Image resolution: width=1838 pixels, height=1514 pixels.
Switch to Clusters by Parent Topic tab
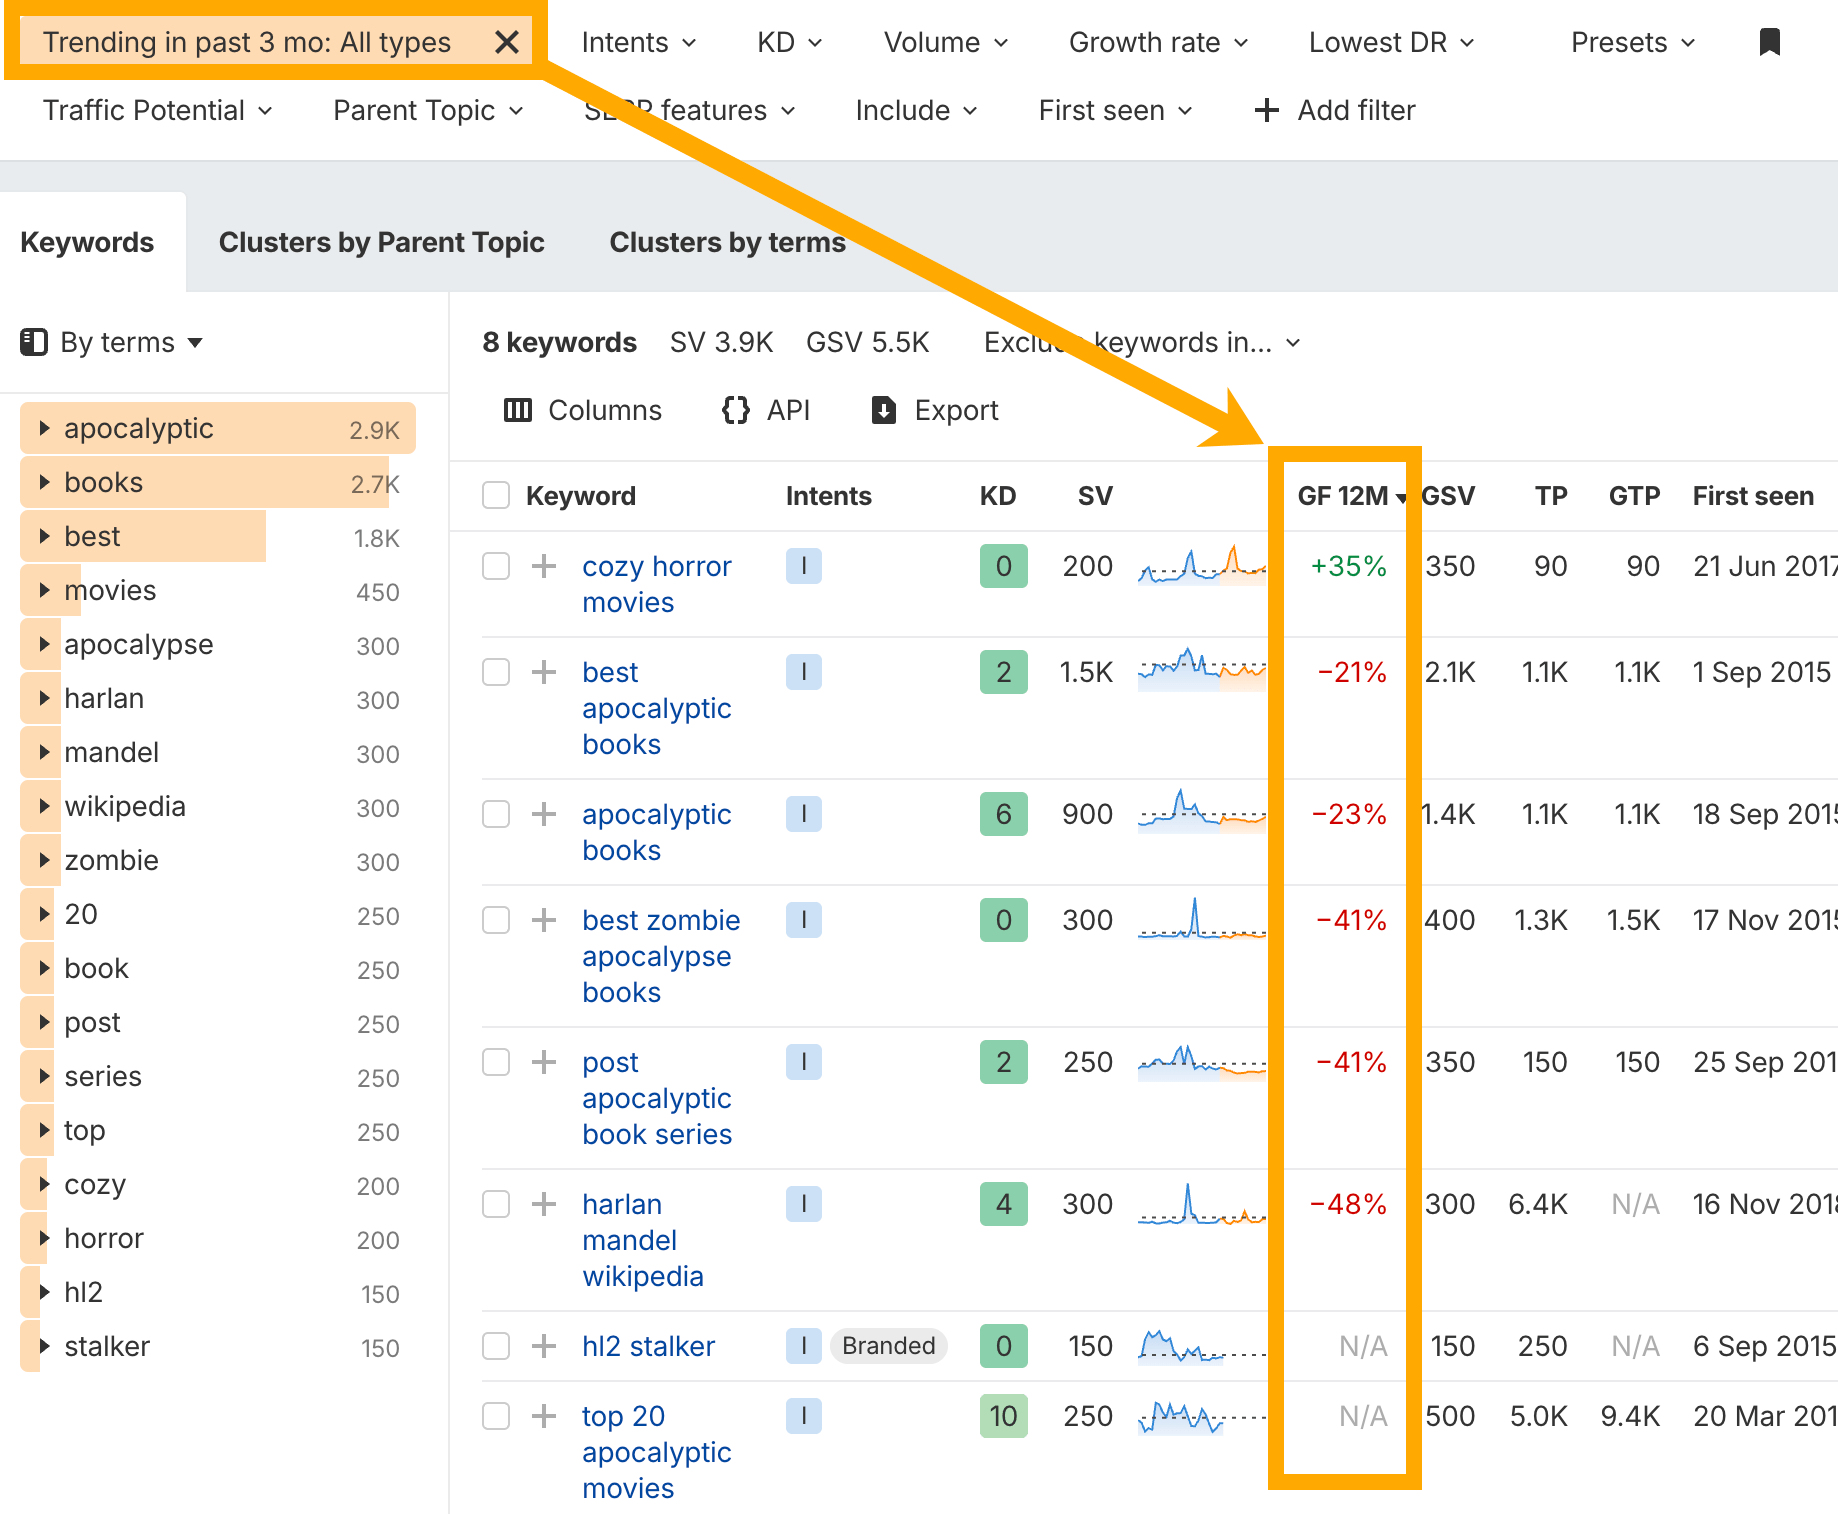pyautogui.click(x=381, y=242)
